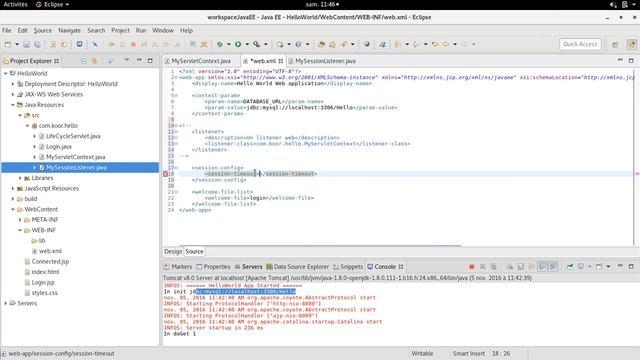The image size is (640, 360).
Task: Open the Navigate menu
Action: [x=69, y=31]
